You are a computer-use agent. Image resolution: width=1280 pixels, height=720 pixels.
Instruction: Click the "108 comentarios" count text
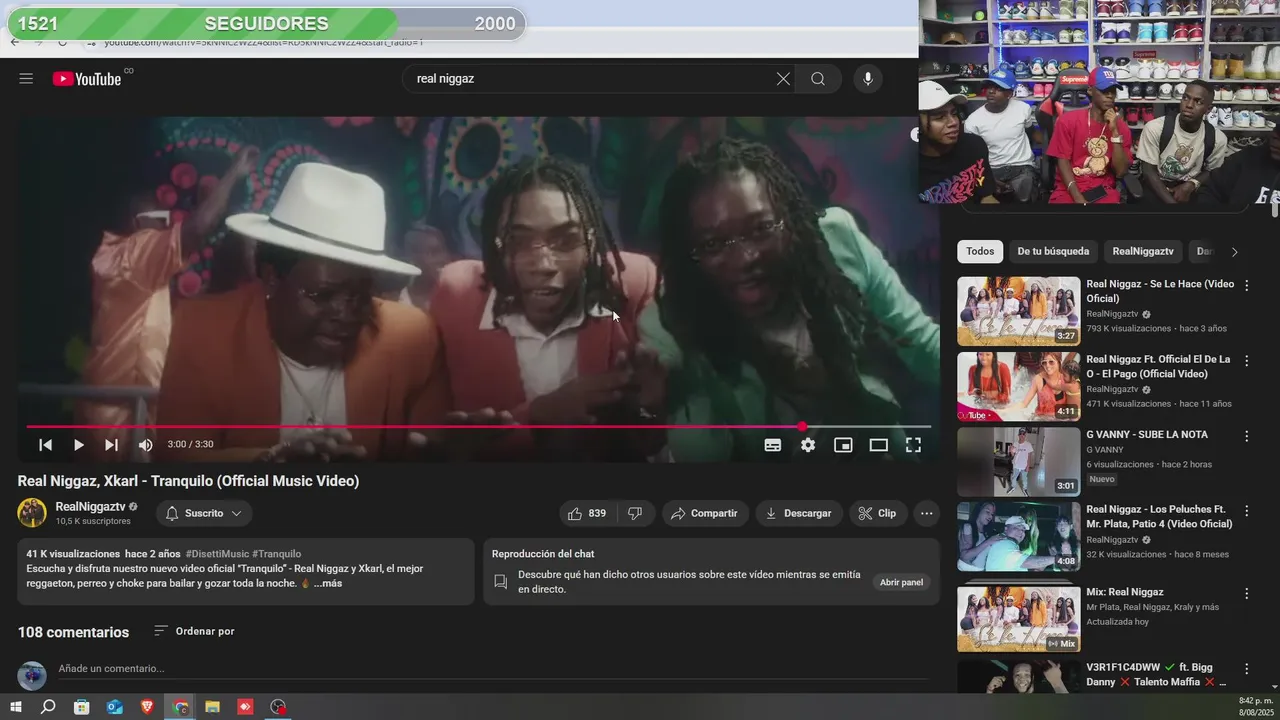(x=73, y=632)
